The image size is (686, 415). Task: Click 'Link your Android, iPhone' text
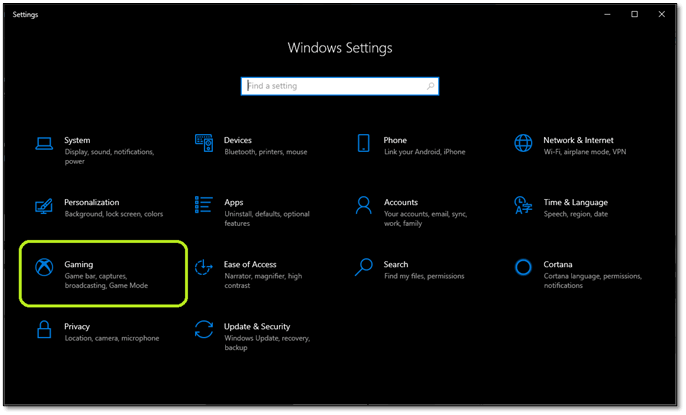(425, 152)
